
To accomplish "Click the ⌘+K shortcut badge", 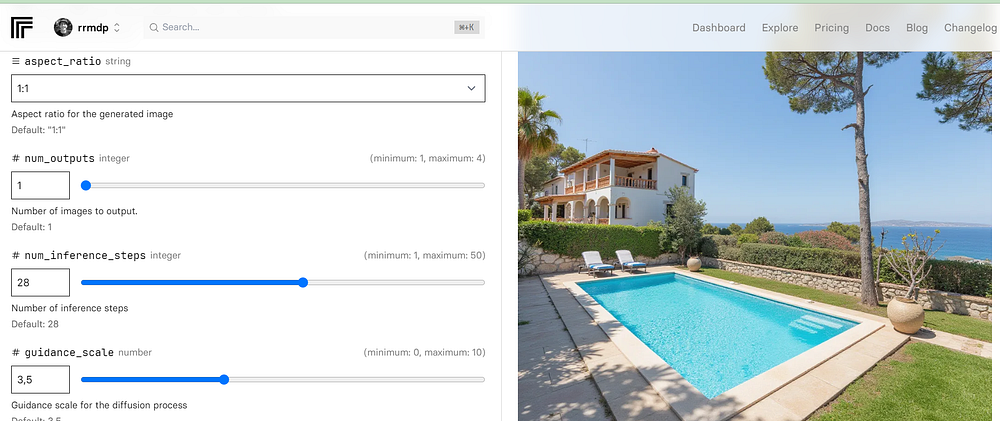I will click(466, 27).
